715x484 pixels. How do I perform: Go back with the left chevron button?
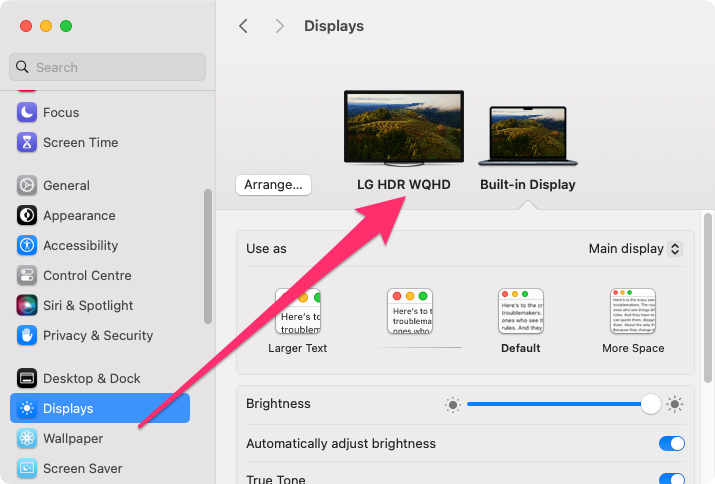(x=243, y=26)
